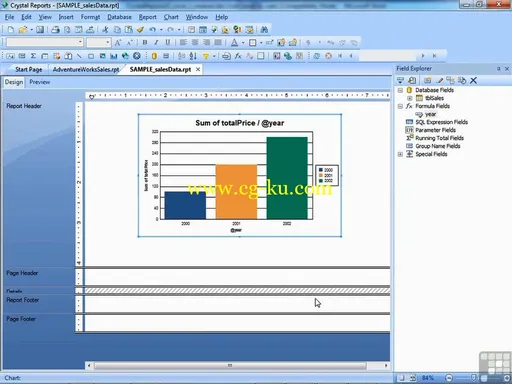Open the Insert menu
The width and height of the screenshot is (512, 384).
click(x=66, y=17)
